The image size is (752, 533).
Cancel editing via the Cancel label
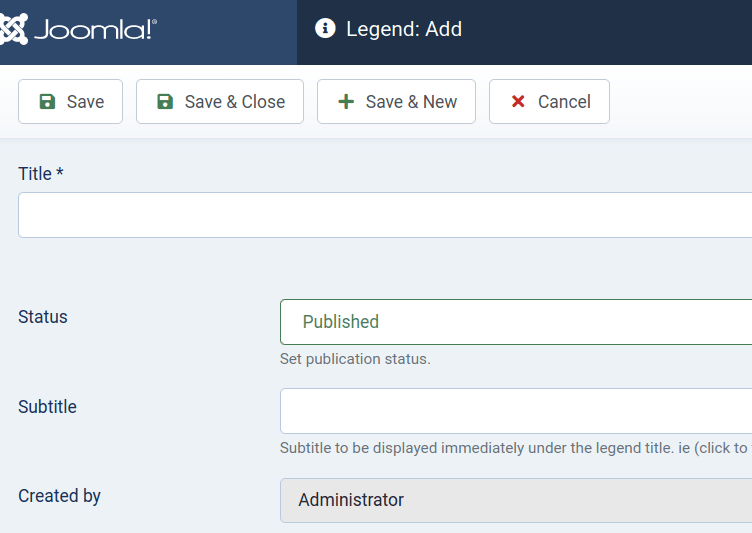[564, 102]
